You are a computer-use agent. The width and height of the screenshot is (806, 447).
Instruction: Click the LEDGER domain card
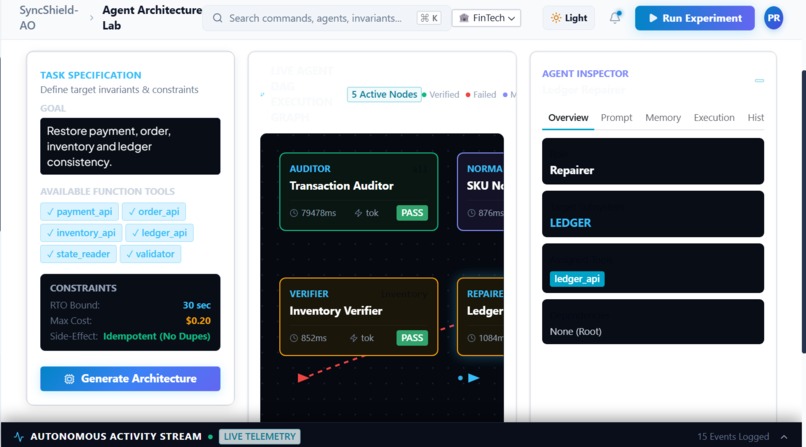(x=653, y=214)
